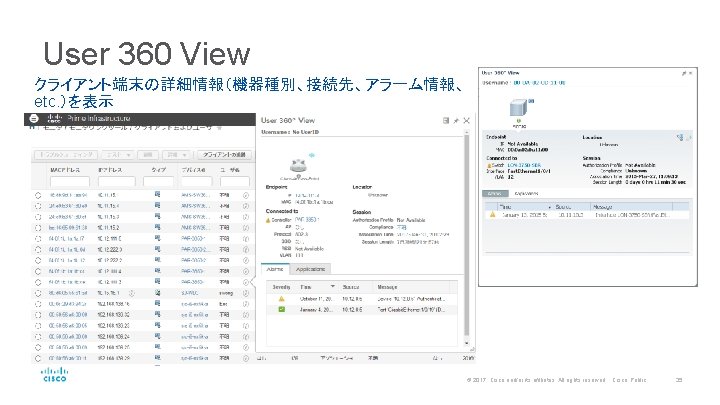Click the scroll-down arrow in center popup scrollbar
Screen dimensions: 720x405
[x=467, y=343]
